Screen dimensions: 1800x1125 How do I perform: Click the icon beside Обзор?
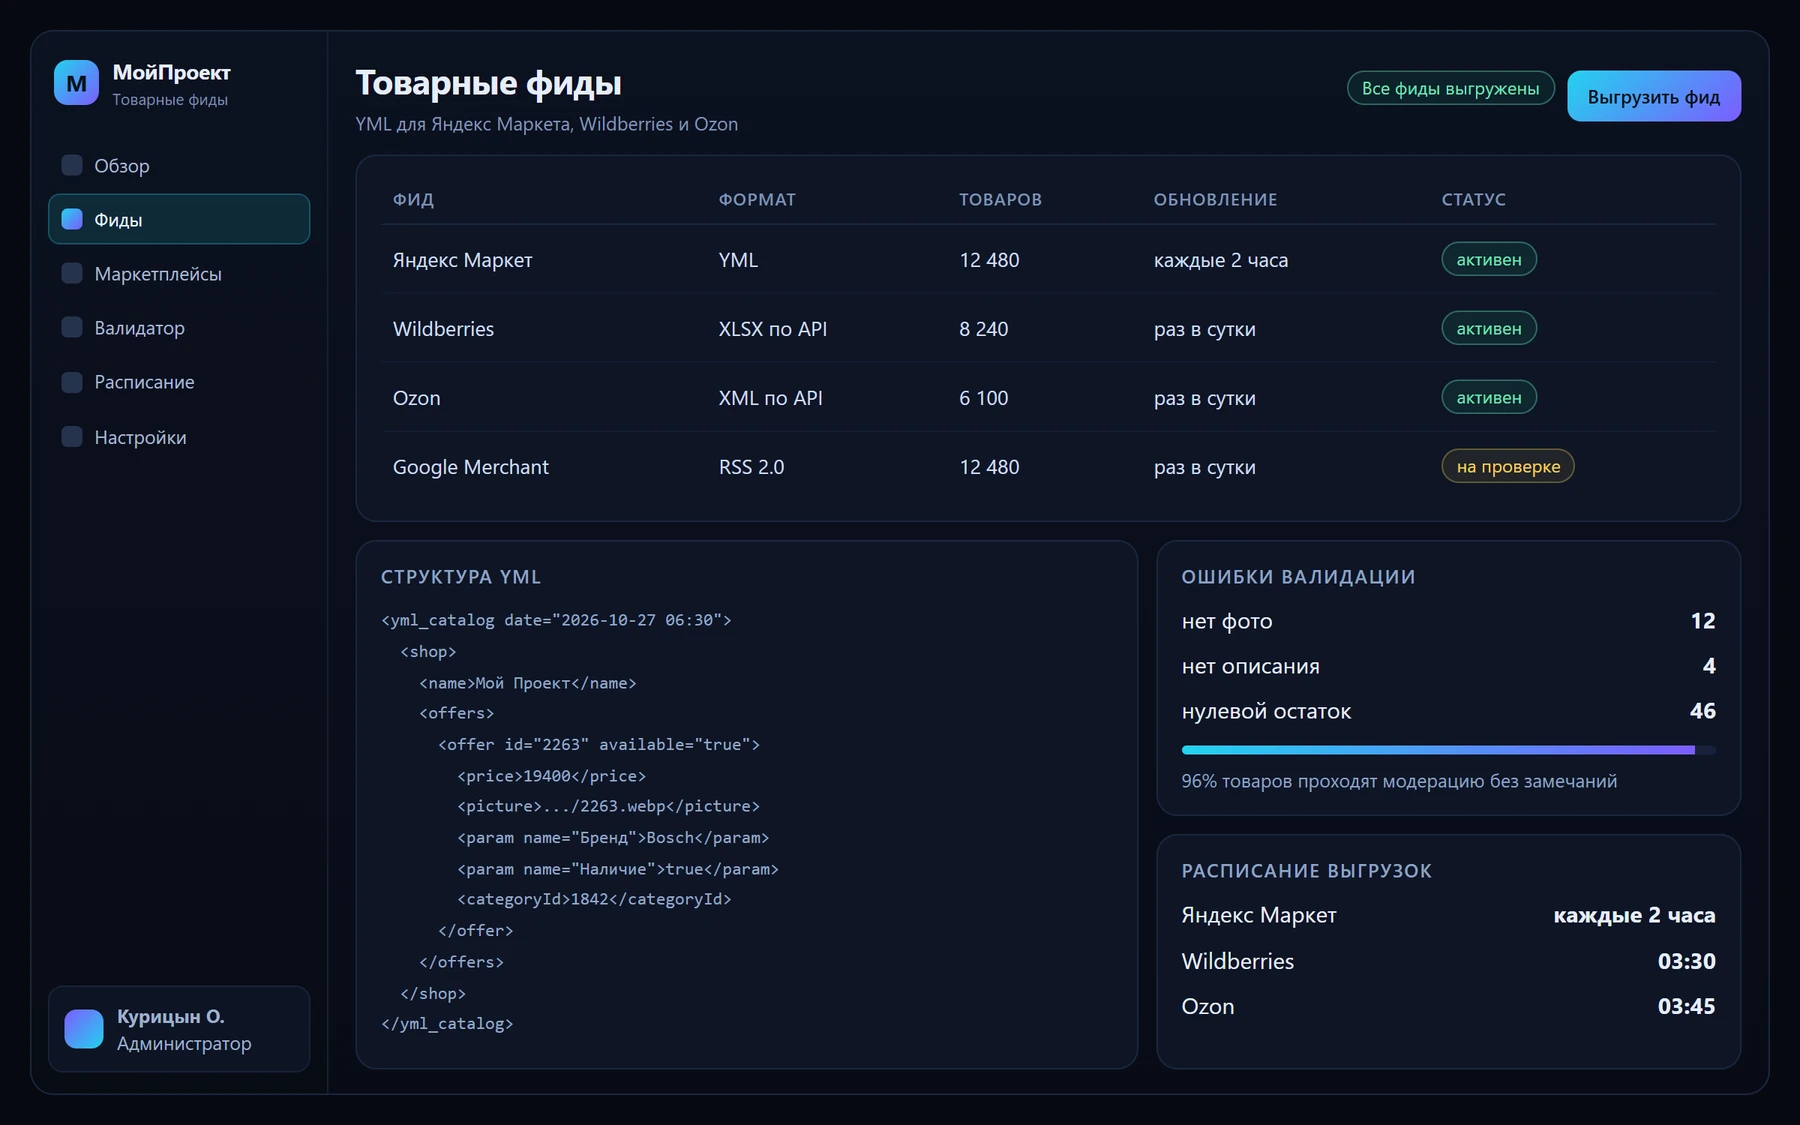72,165
